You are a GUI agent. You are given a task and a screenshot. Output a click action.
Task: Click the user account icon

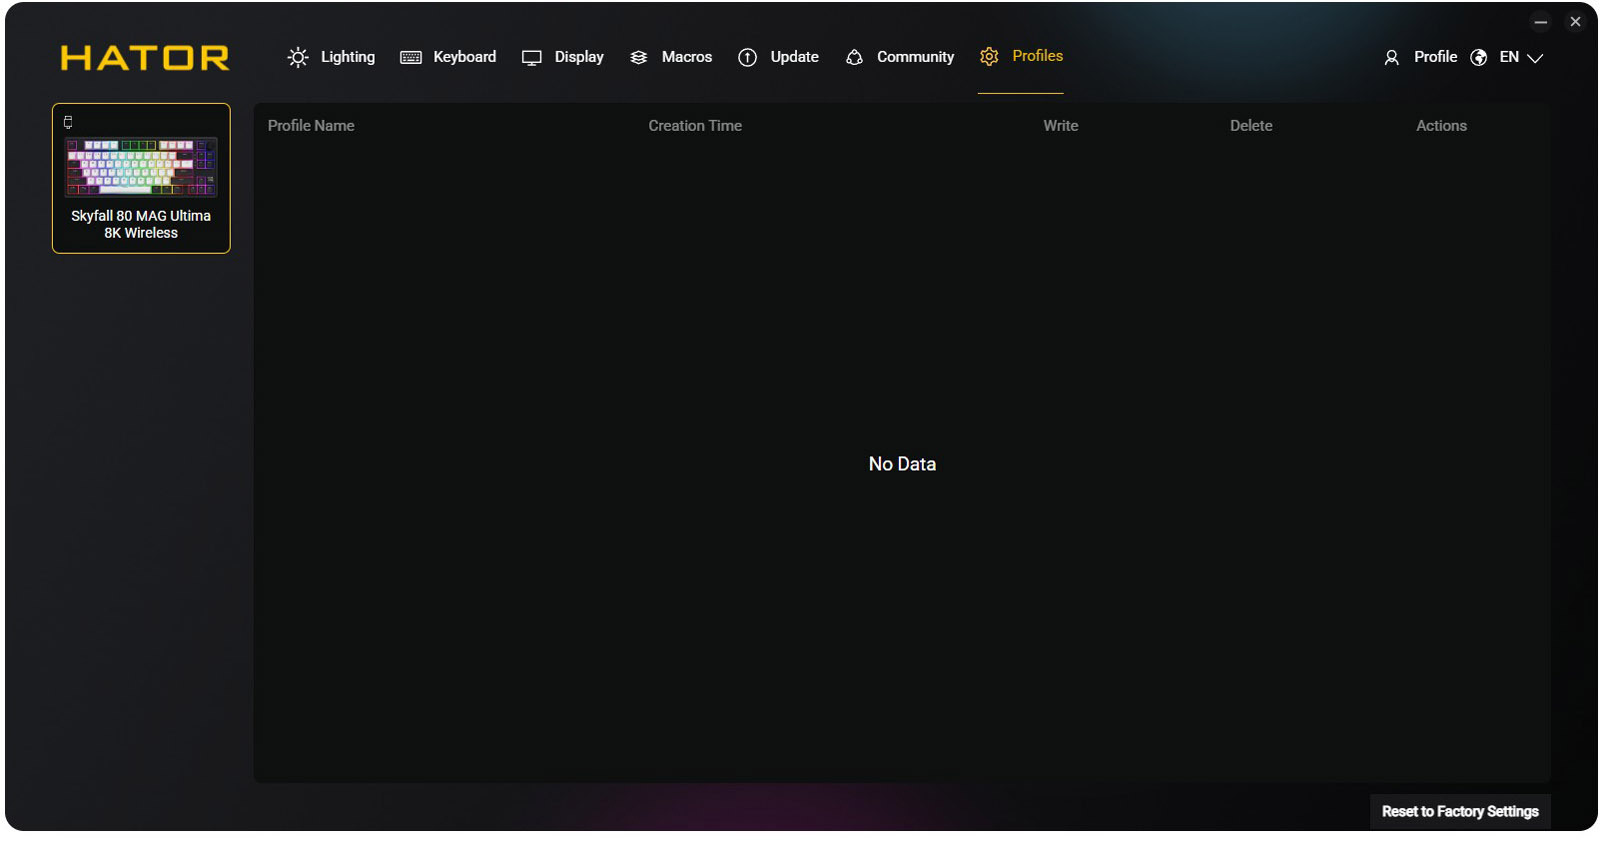tap(1391, 58)
